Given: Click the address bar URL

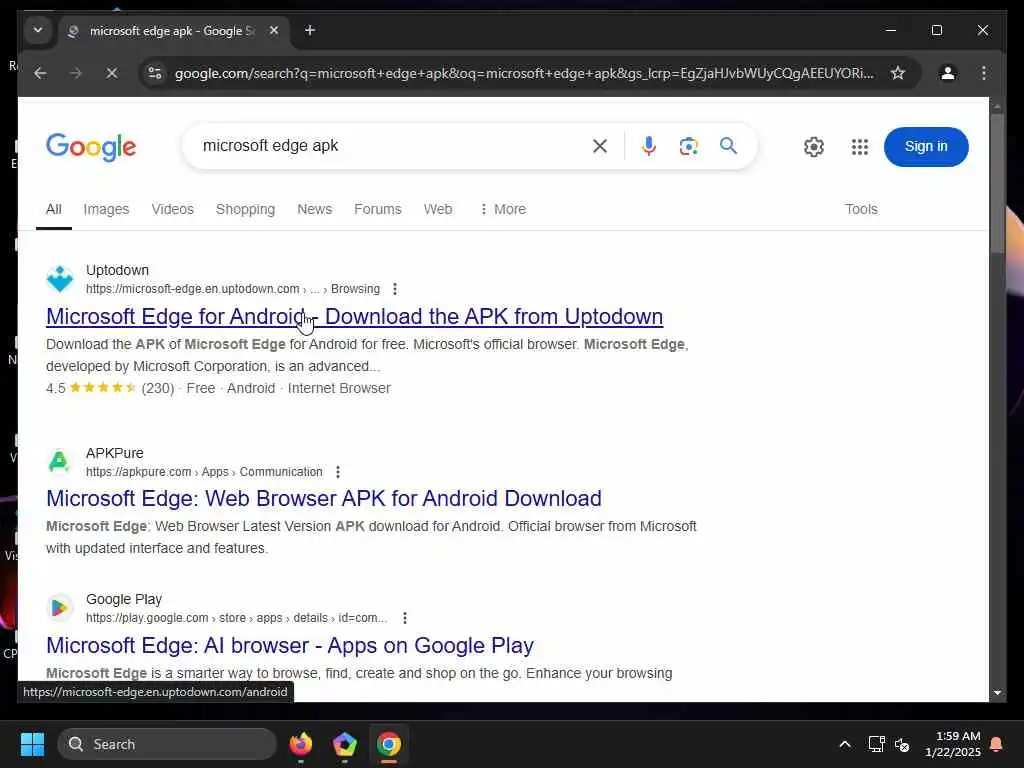Looking at the screenshot, I should 524,73.
